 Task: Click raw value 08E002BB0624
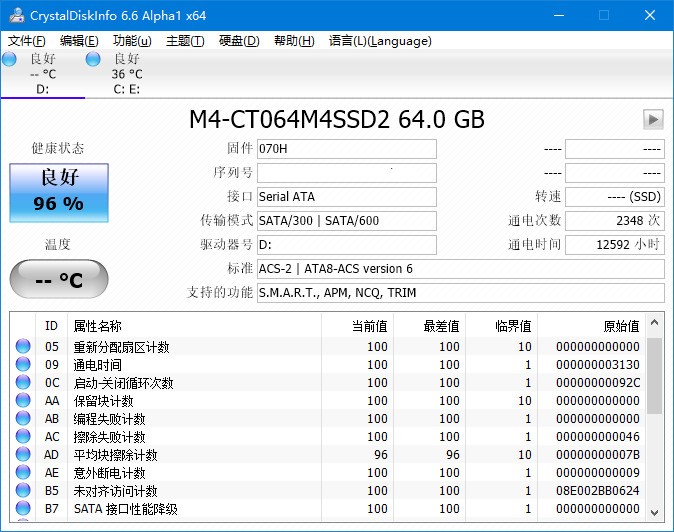click(598, 491)
